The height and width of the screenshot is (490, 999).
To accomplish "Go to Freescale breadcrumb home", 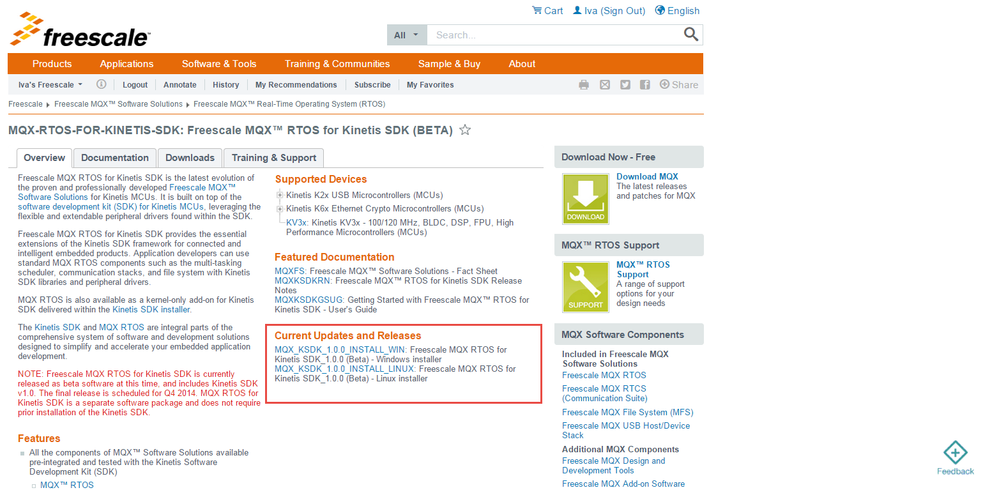I will pyautogui.click(x=25, y=104).
